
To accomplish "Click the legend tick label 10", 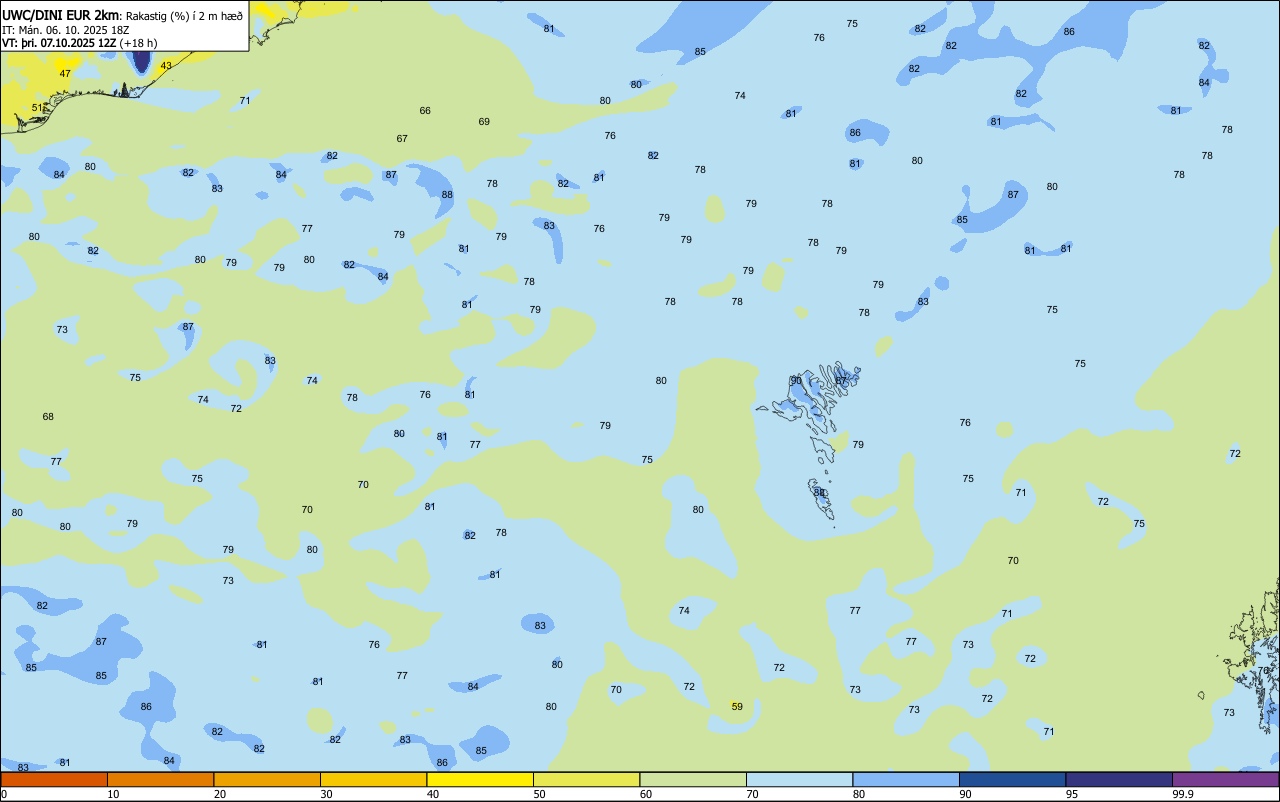I will pyautogui.click(x=113, y=794).
